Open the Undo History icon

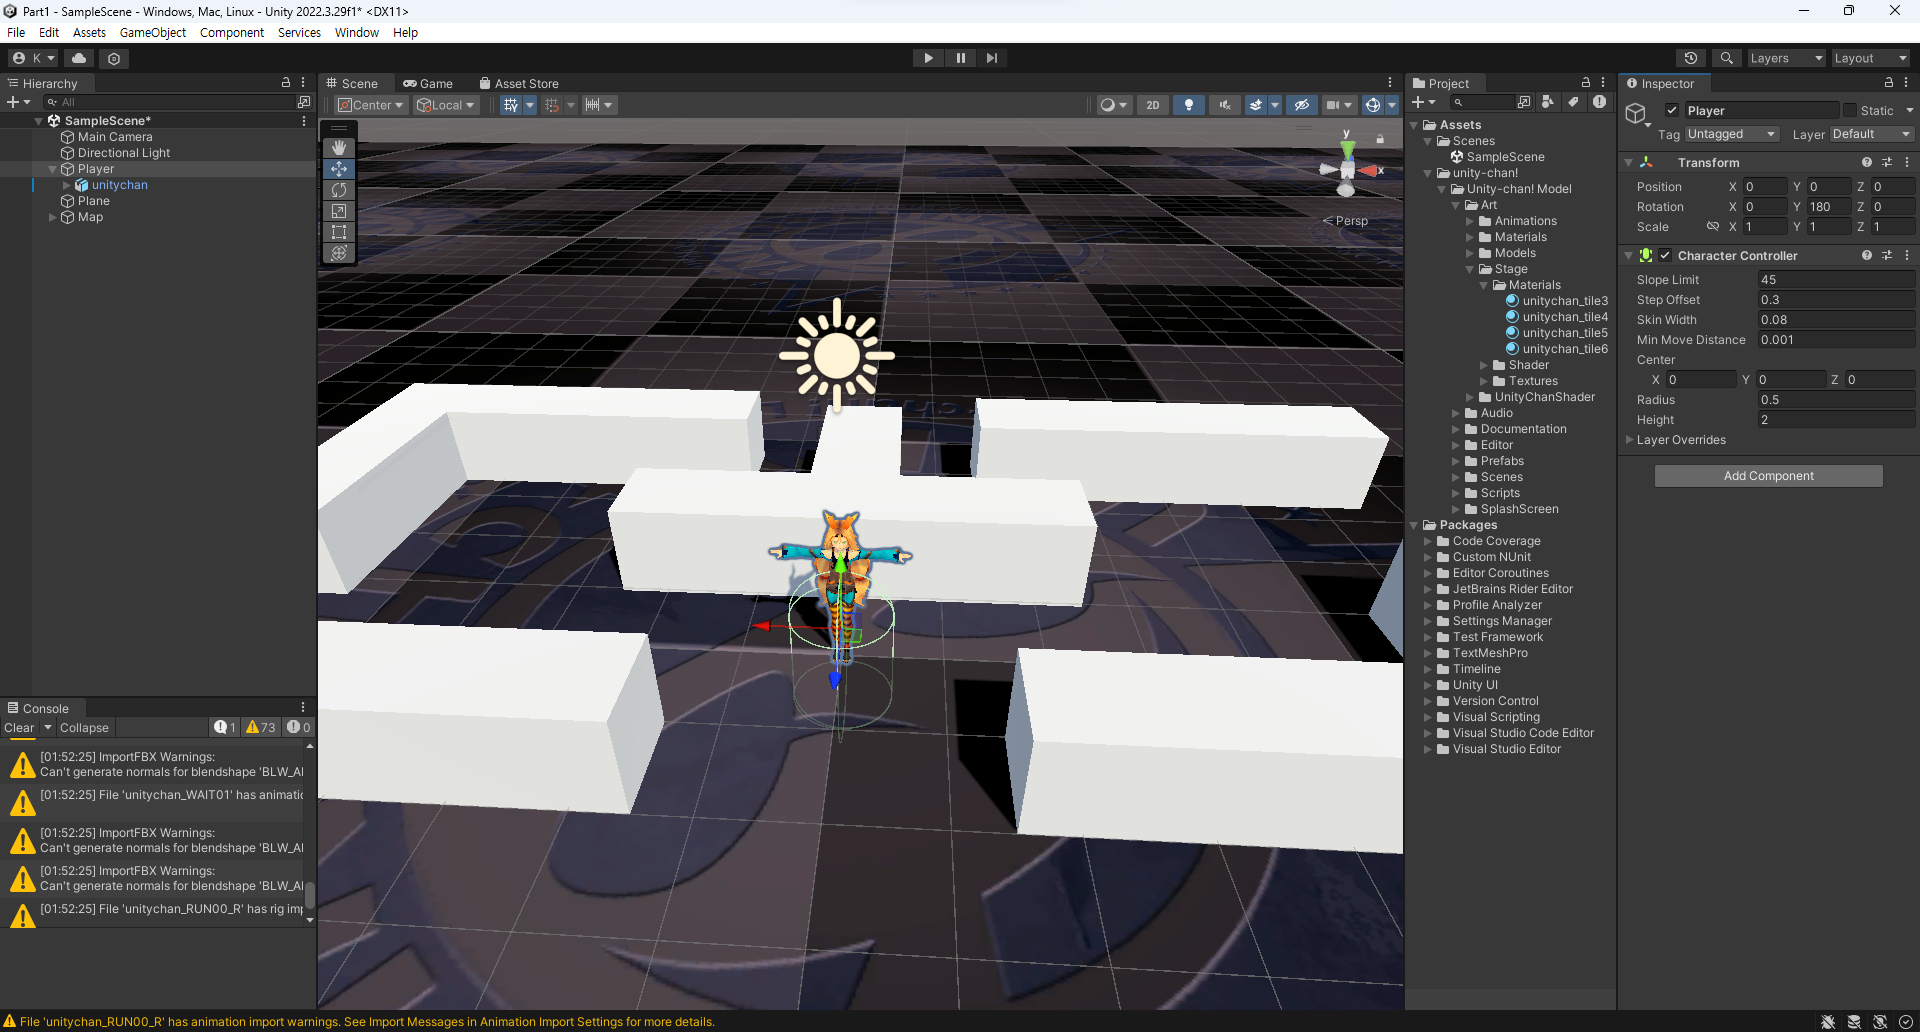click(x=1691, y=58)
